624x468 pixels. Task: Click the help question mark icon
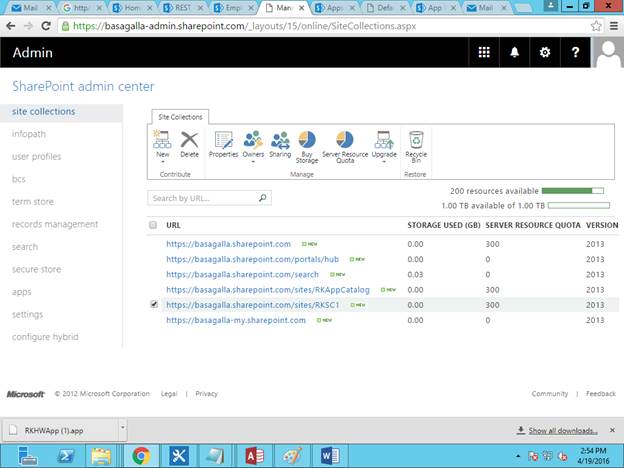[575, 52]
